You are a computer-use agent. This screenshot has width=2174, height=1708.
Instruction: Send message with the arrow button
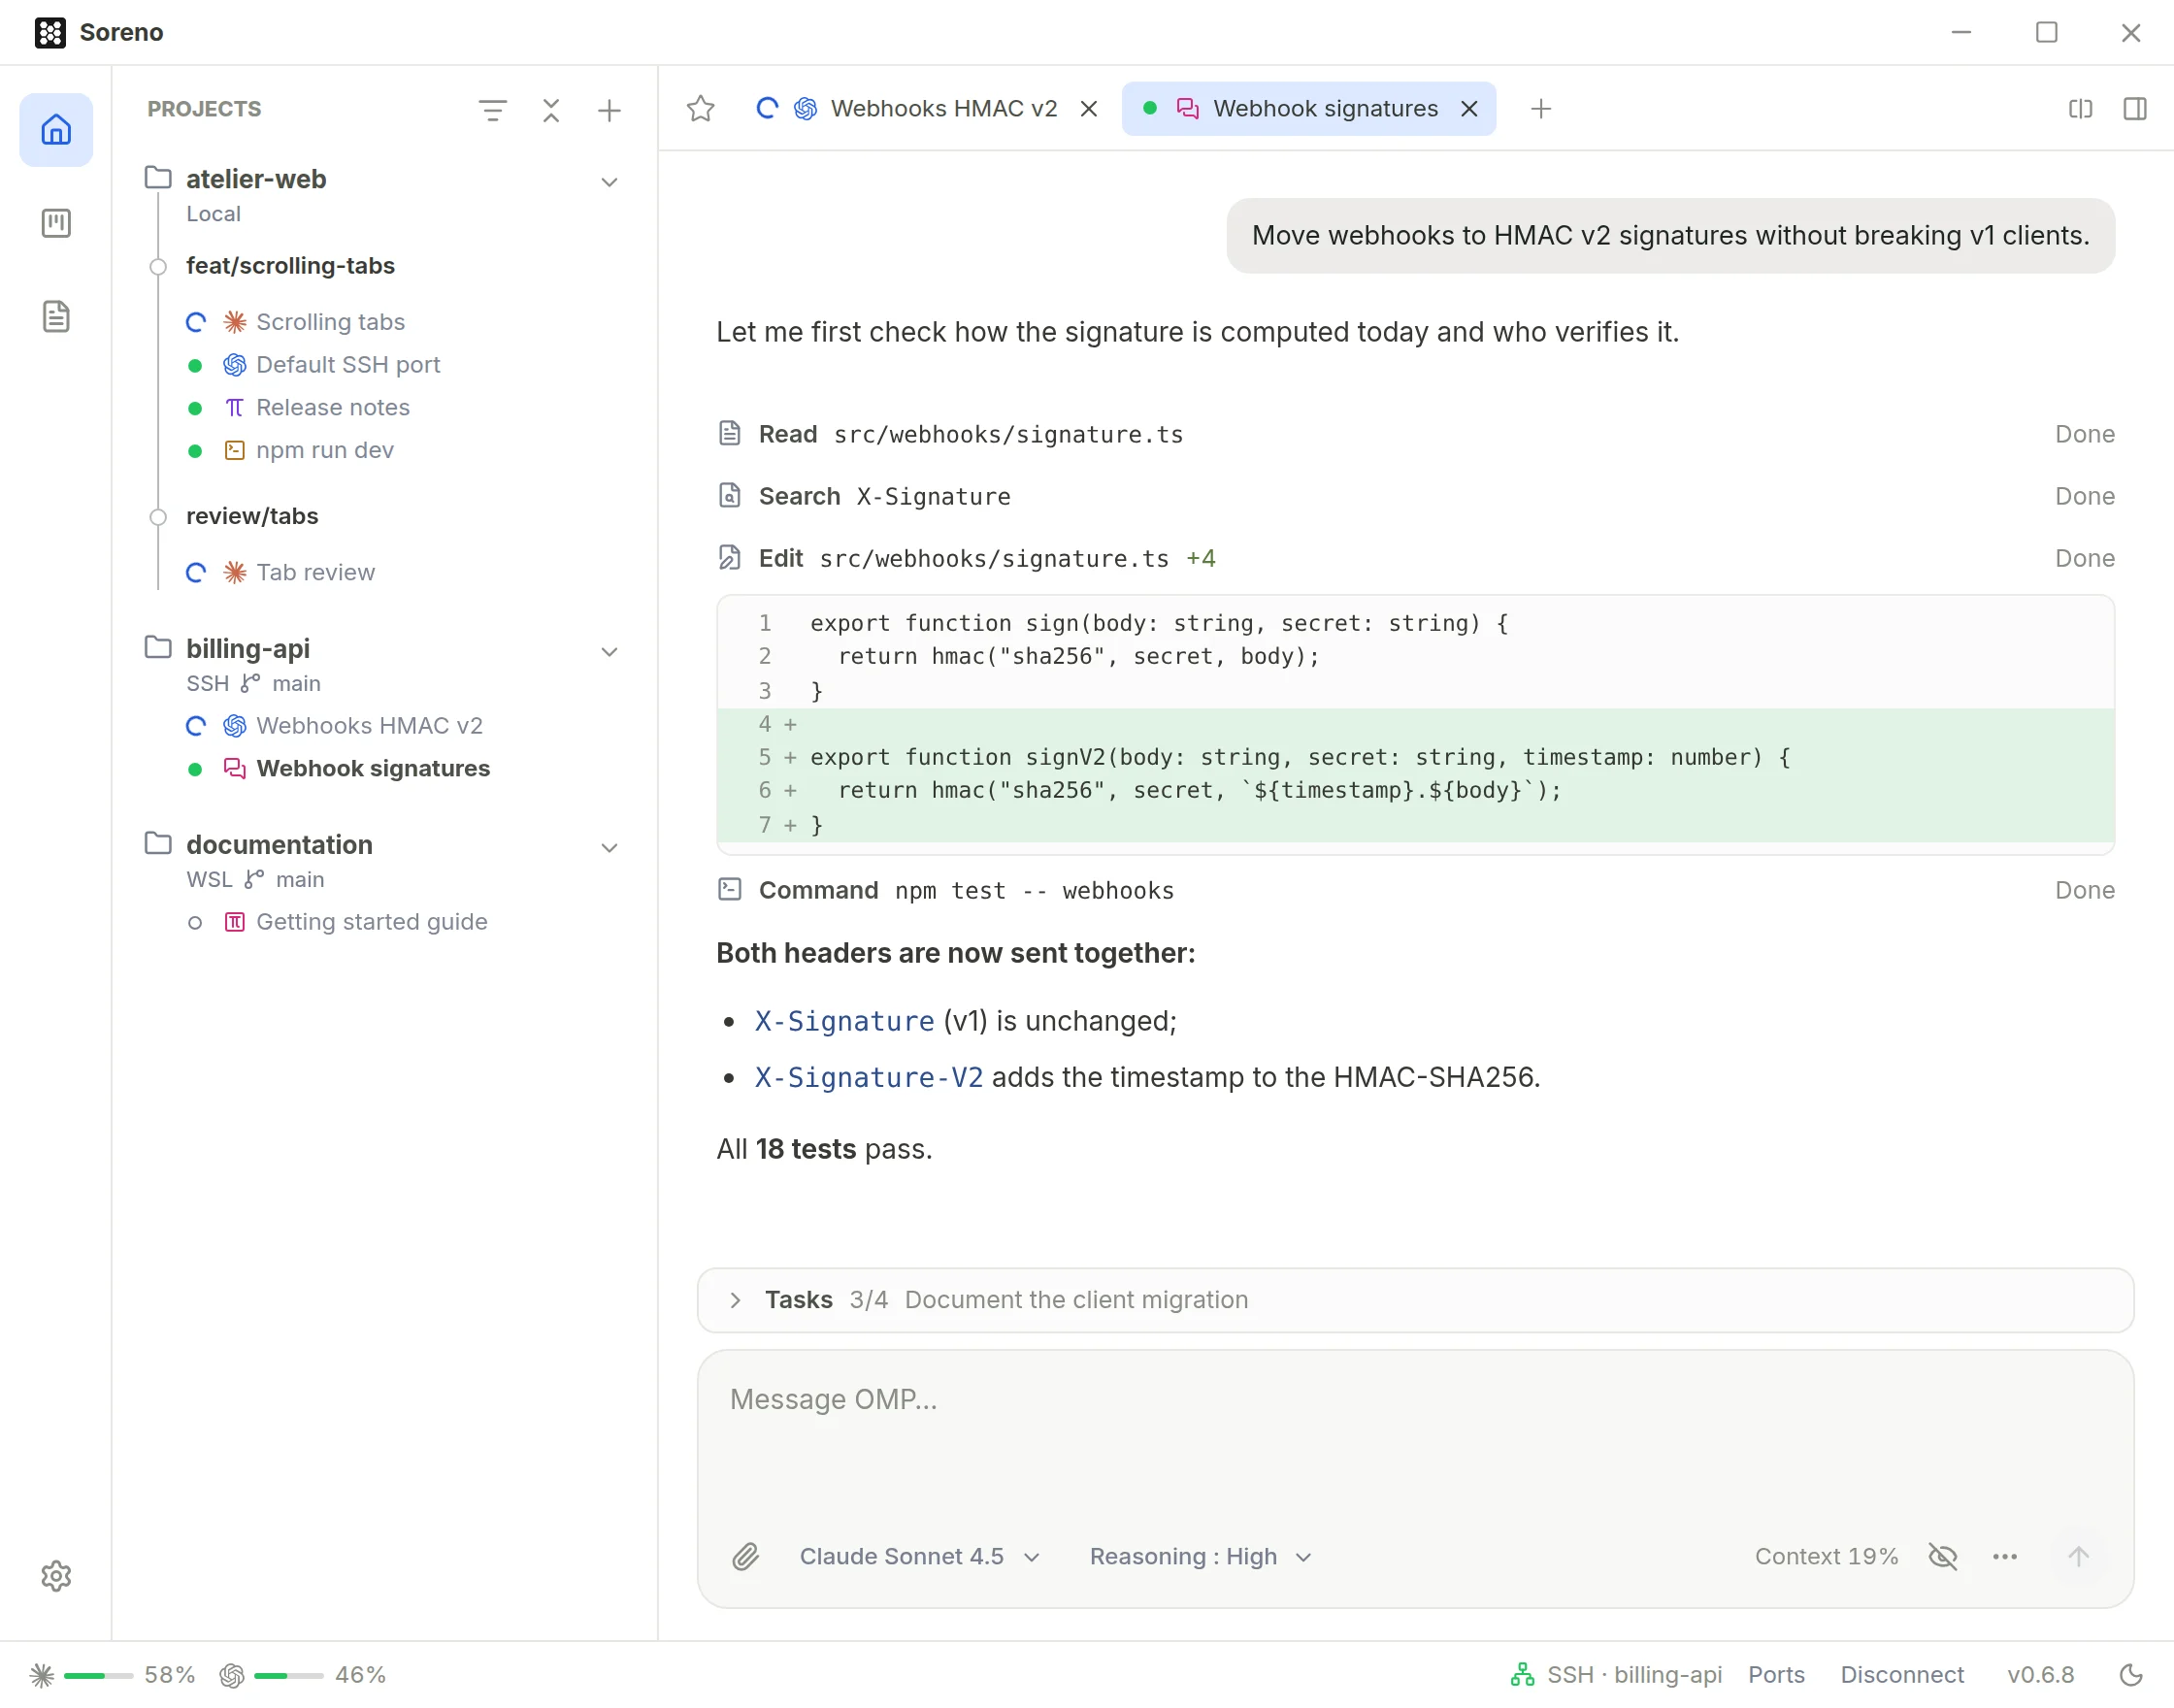pos(2078,1557)
